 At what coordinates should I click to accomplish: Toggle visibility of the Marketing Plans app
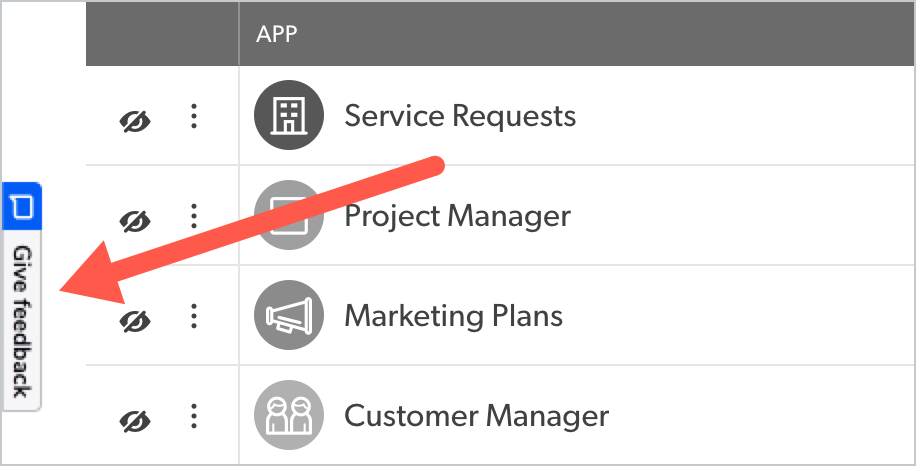point(135,321)
